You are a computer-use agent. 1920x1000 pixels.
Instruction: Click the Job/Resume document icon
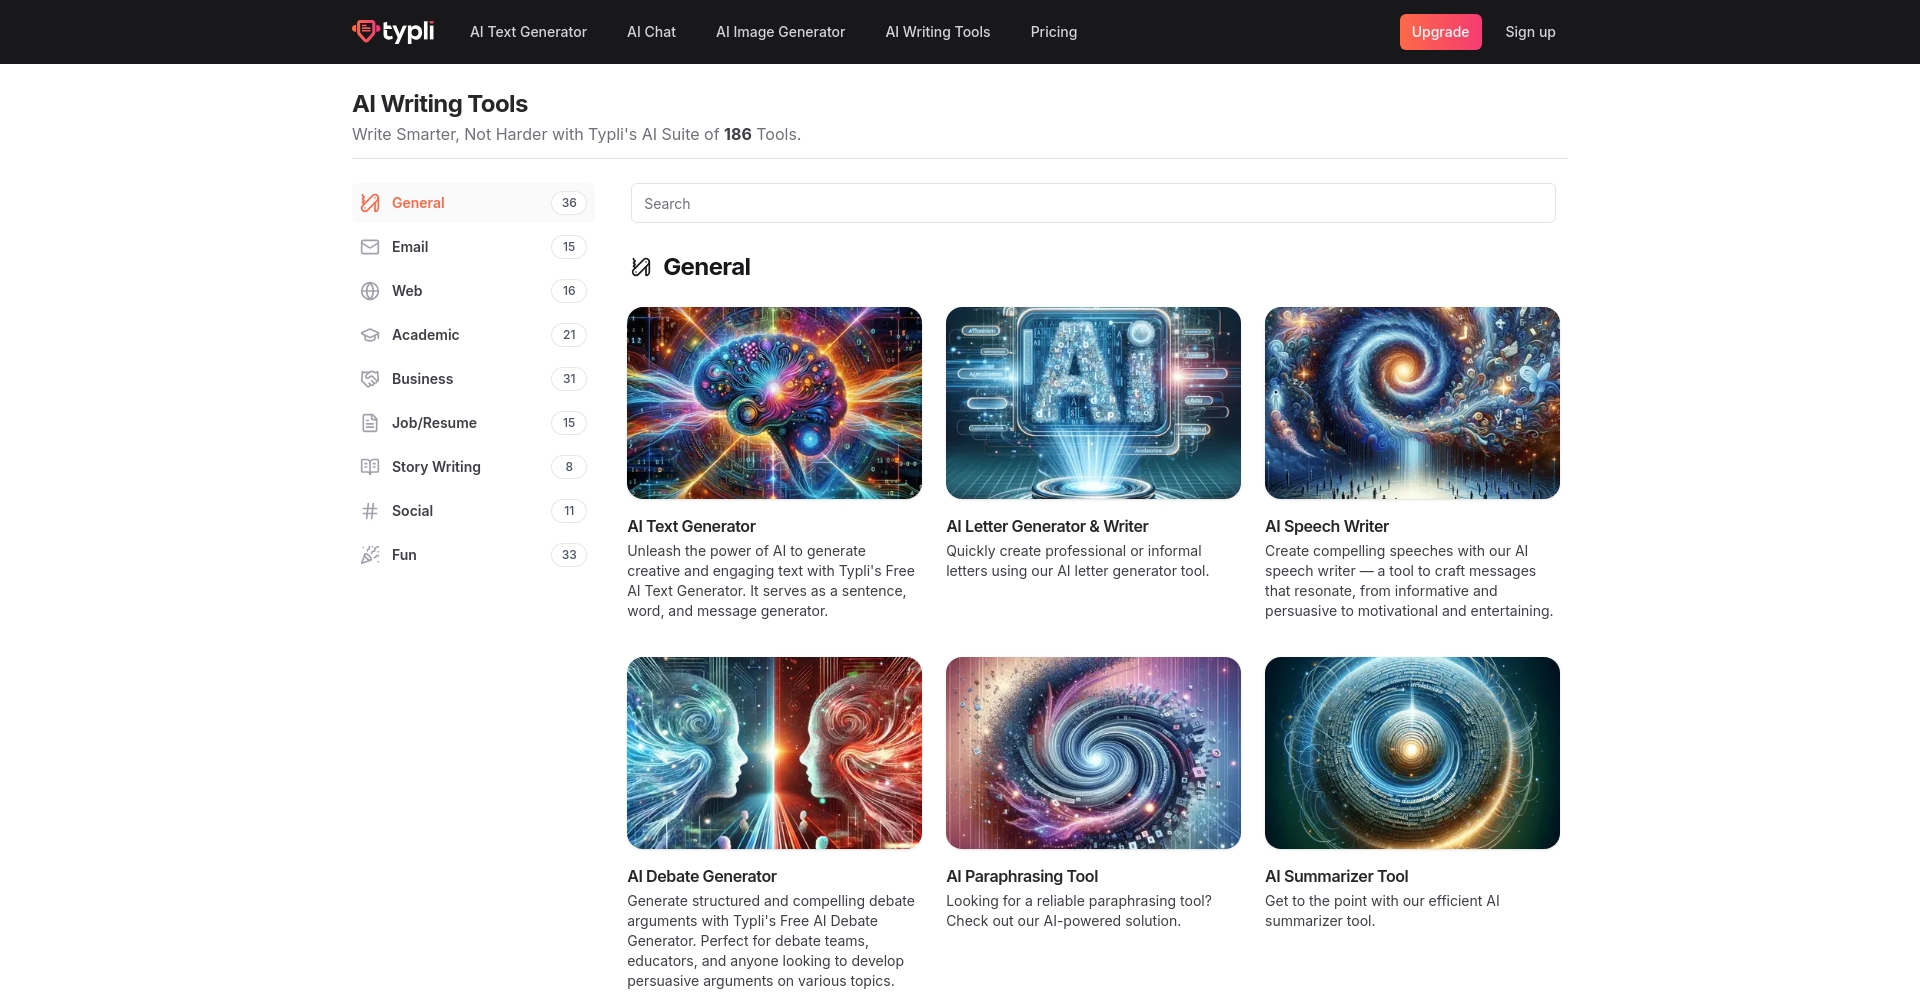[370, 423]
